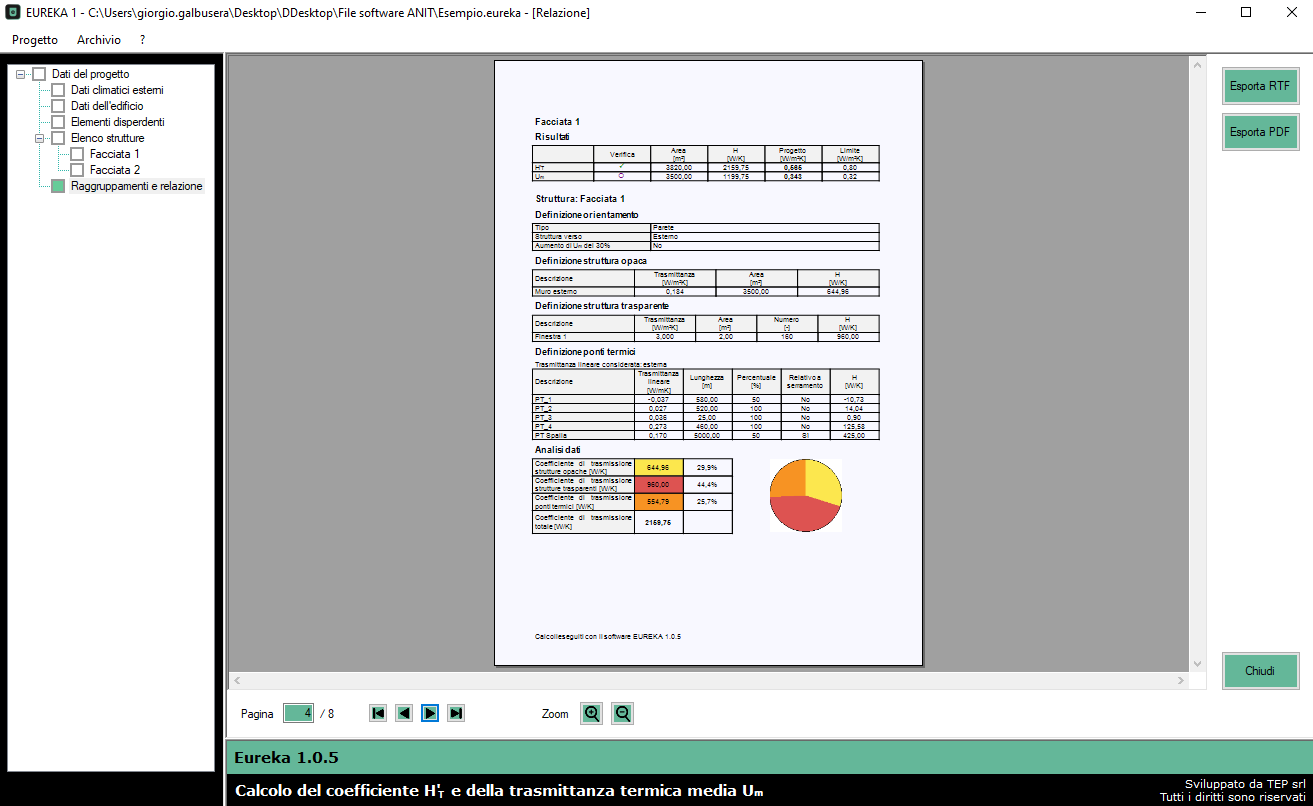
Task: Advance to the next report page
Action: click(430, 713)
